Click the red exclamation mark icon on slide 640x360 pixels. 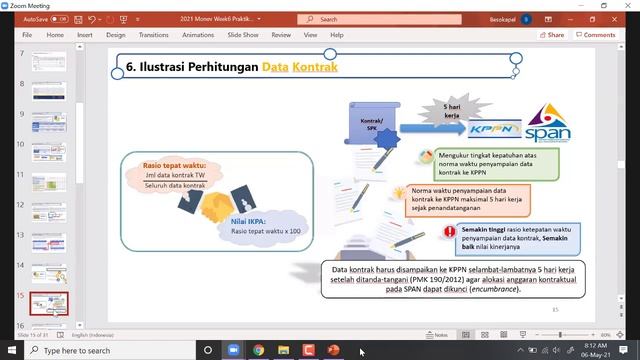[x=449, y=231]
